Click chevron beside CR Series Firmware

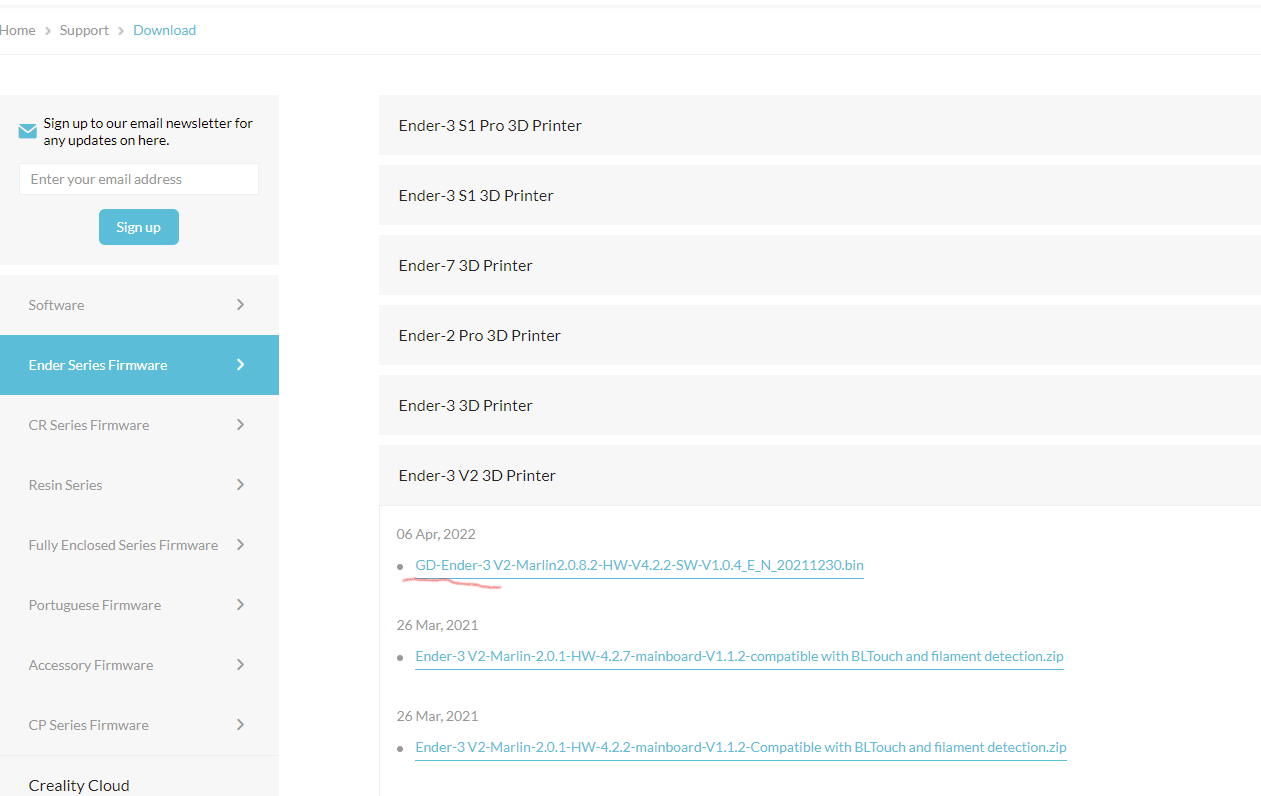[240, 424]
